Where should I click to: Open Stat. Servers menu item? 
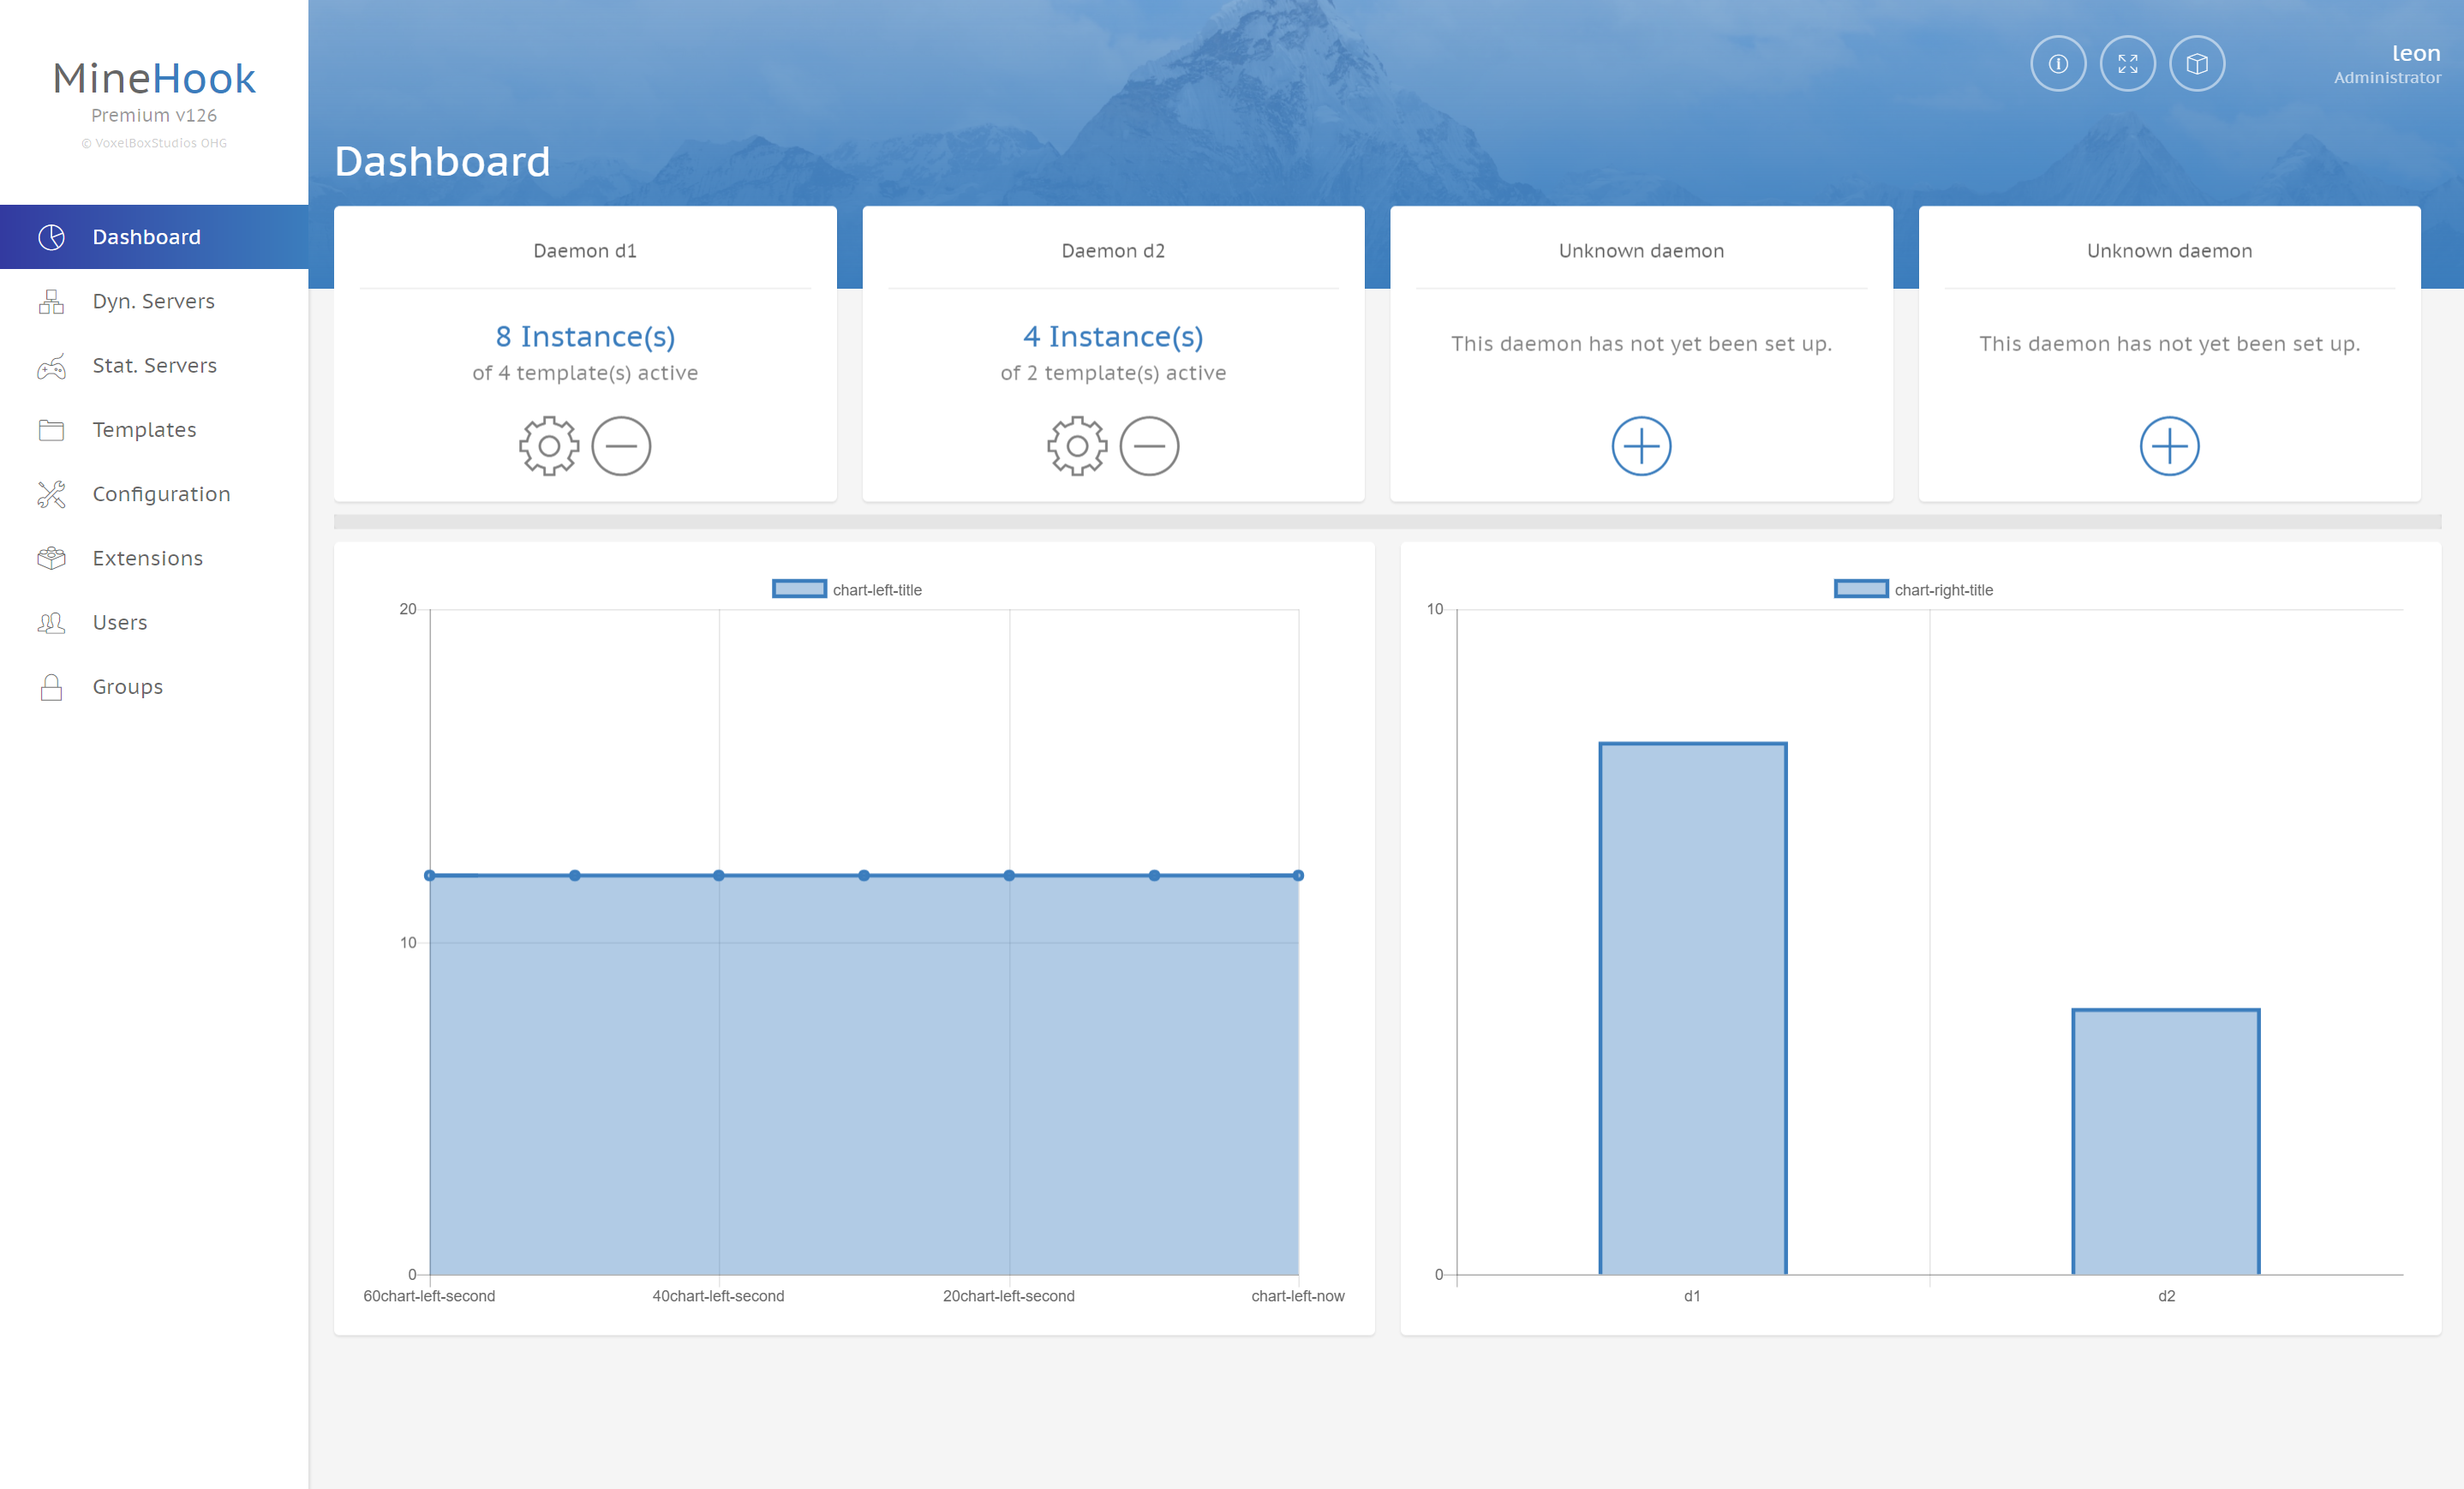tap(154, 365)
